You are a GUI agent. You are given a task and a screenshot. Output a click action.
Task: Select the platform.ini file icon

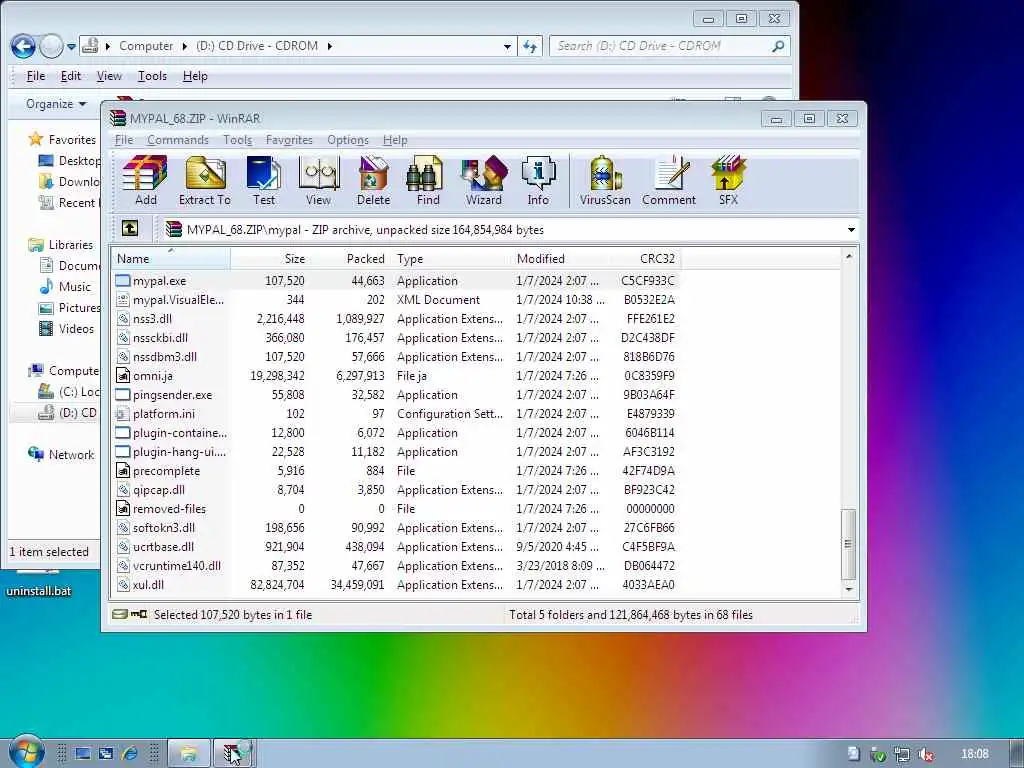tap(123, 413)
